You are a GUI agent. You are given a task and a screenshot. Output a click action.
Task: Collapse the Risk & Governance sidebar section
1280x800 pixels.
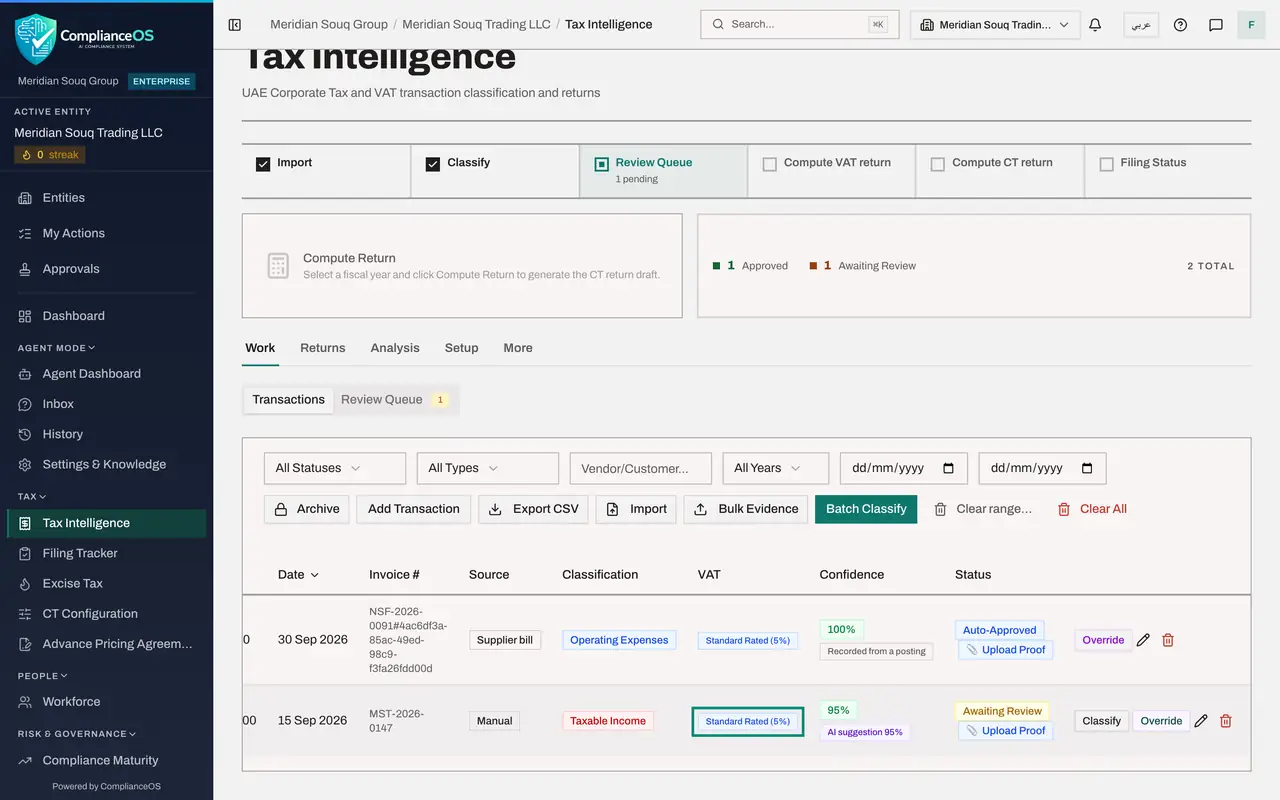pyautogui.click(x=76, y=734)
